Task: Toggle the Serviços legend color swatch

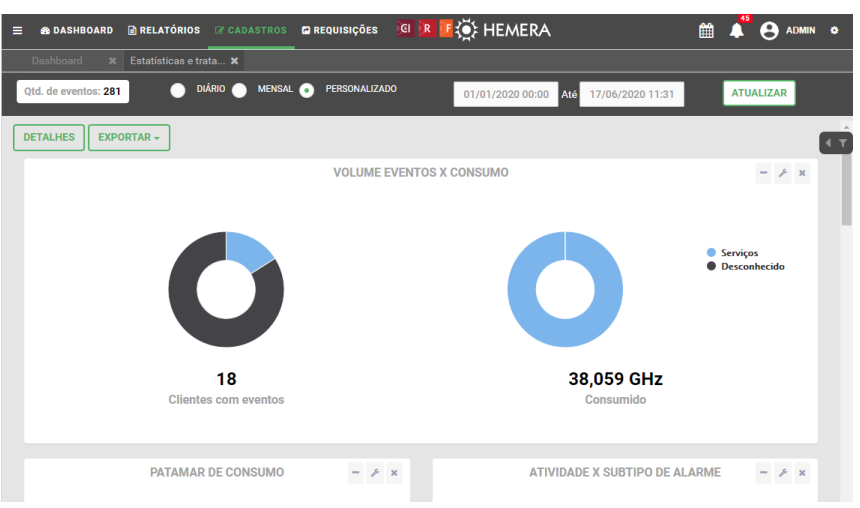Action: click(x=712, y=253)
